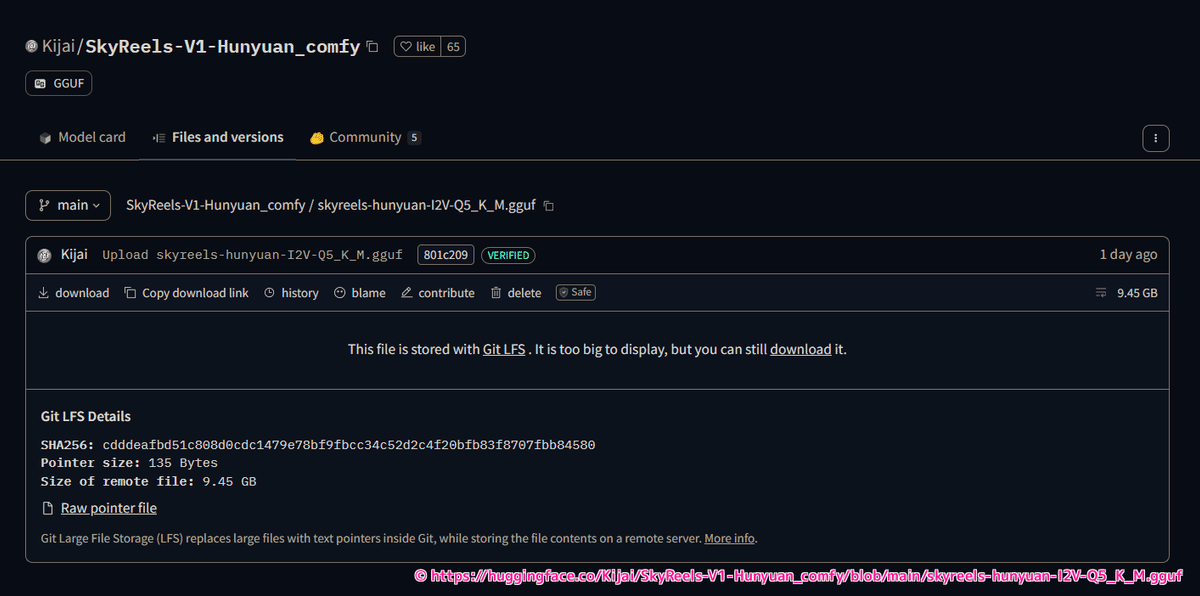Open the SkyReels-V1-Hunyuan_comfy repository title
Screen dimensions: 1200x596
click(223, 46)
